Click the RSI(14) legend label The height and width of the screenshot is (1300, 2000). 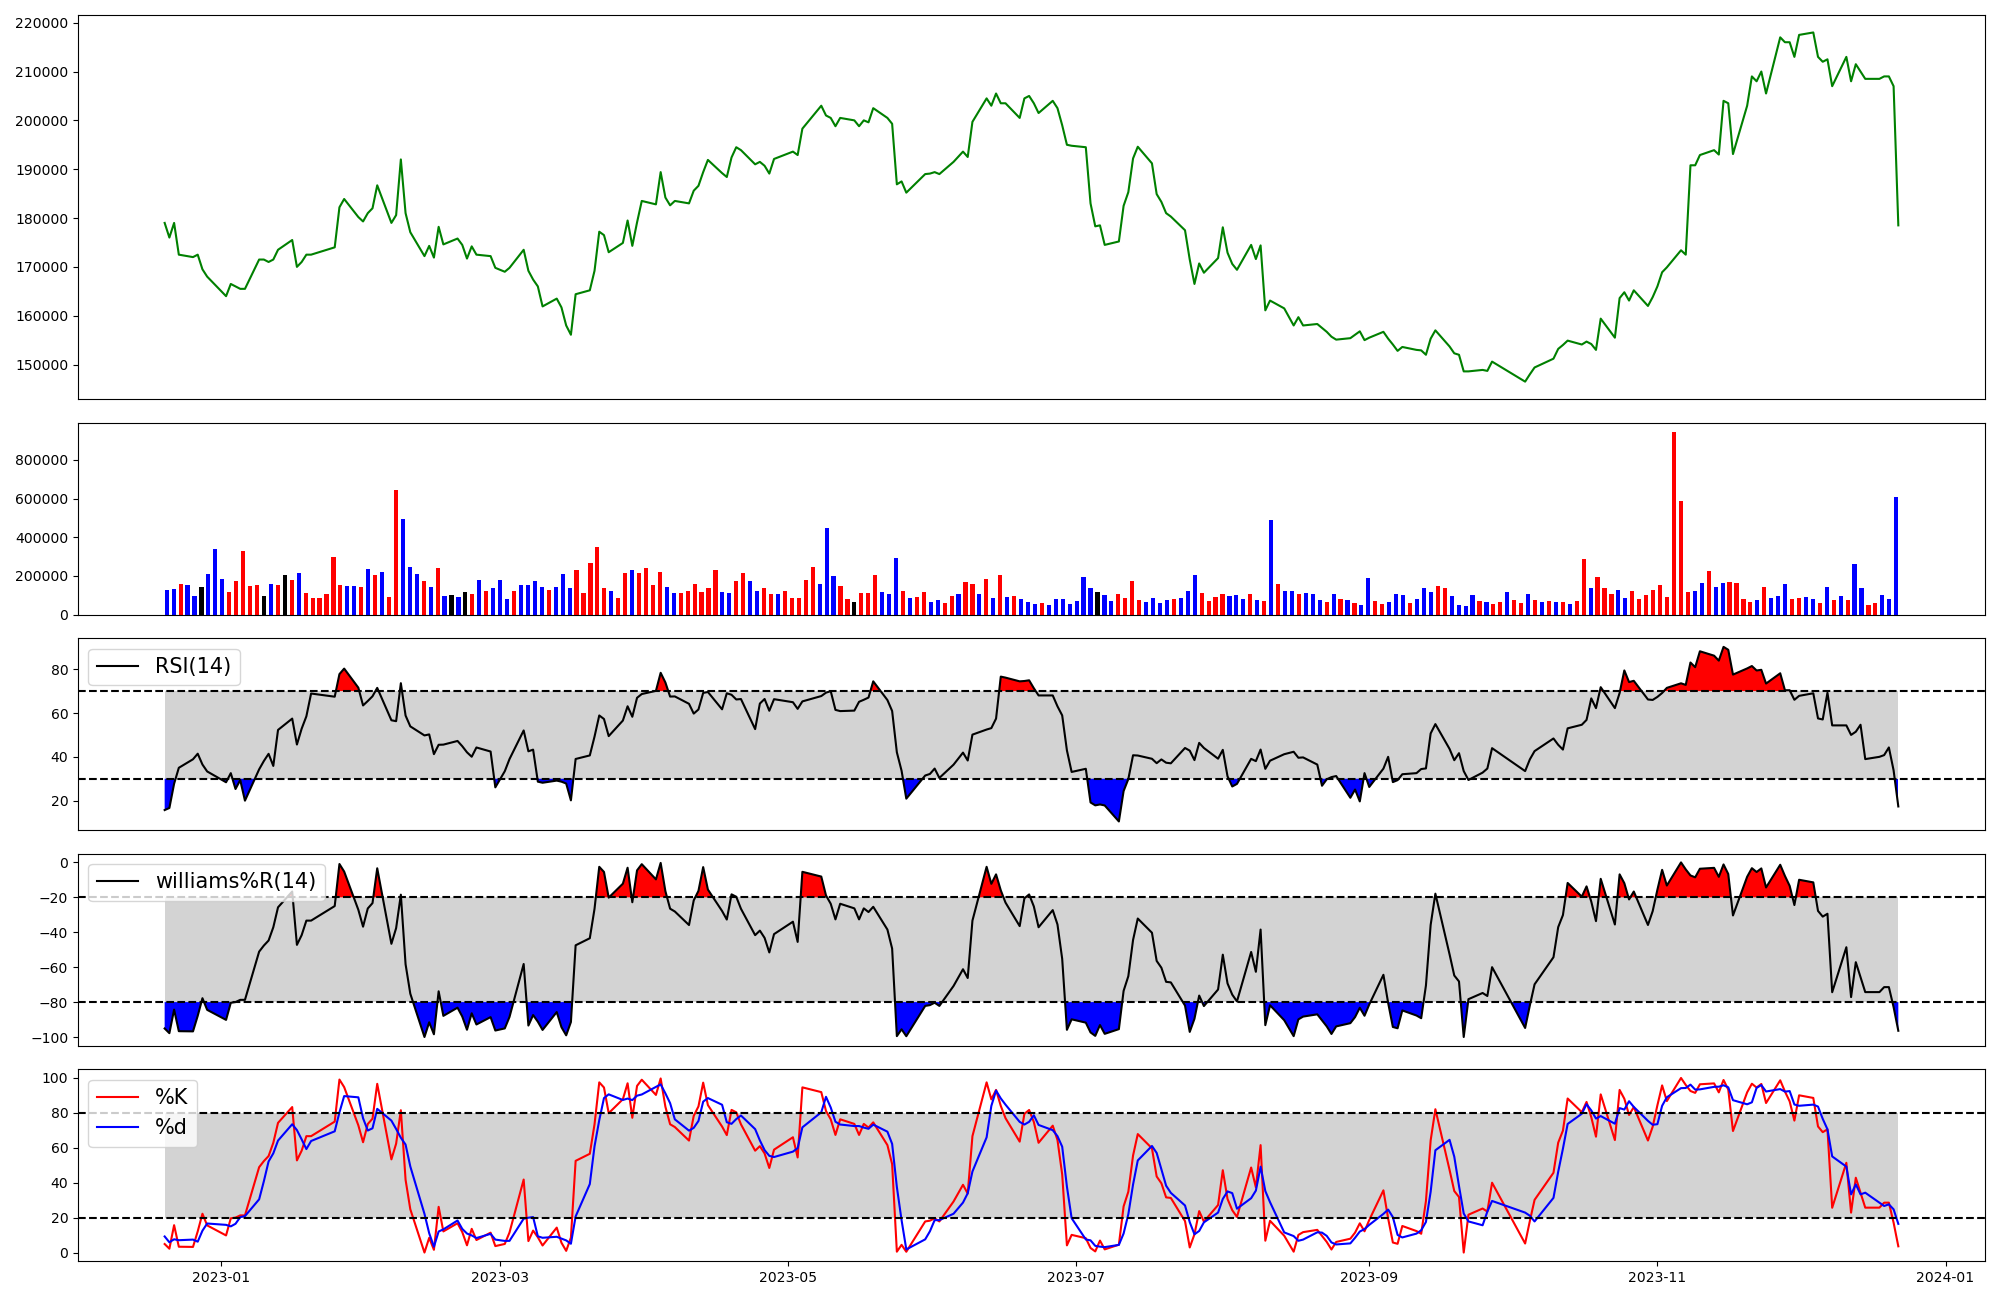(x=192, y=666)
